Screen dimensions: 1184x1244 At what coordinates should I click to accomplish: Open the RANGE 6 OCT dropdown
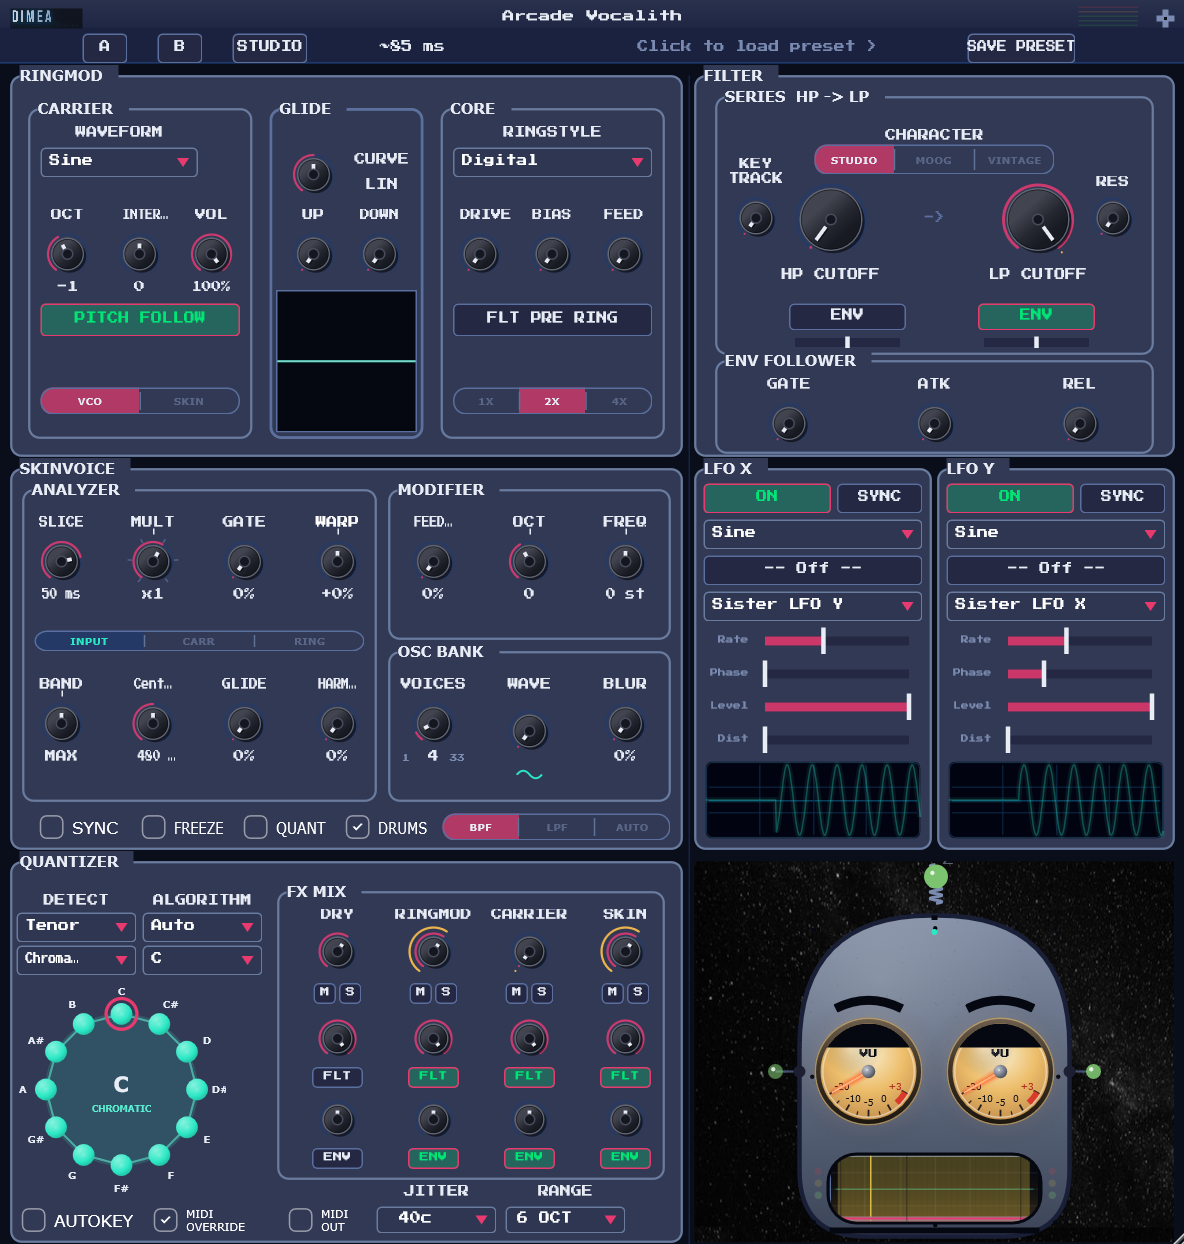pos(565,1219)
